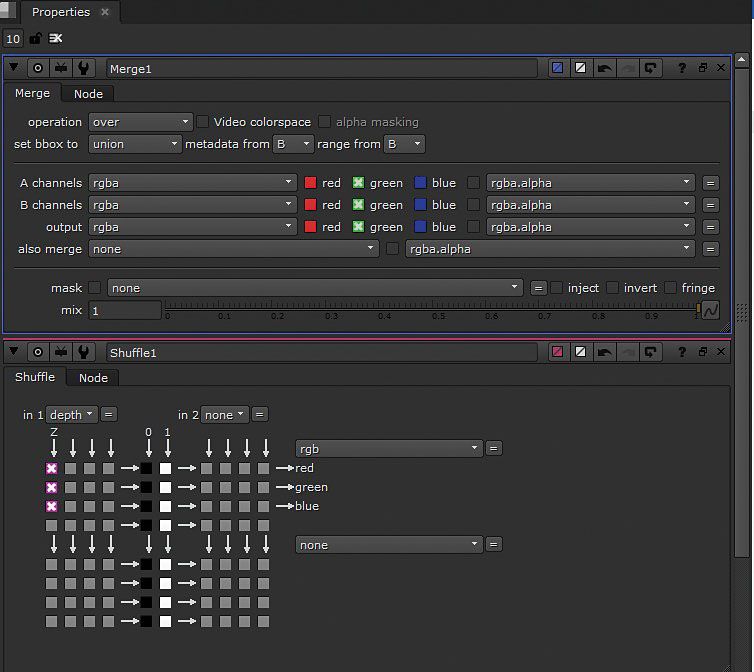
Task: Toggle the invert mask checkbox
Action: (611, 288)
